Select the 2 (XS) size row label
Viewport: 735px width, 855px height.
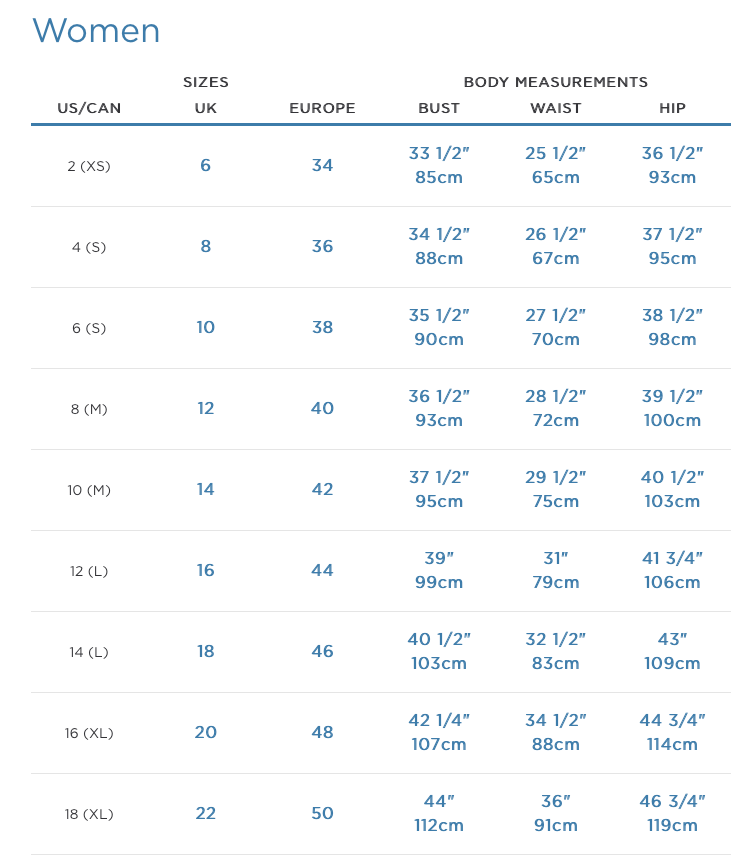tap(89, 166)
